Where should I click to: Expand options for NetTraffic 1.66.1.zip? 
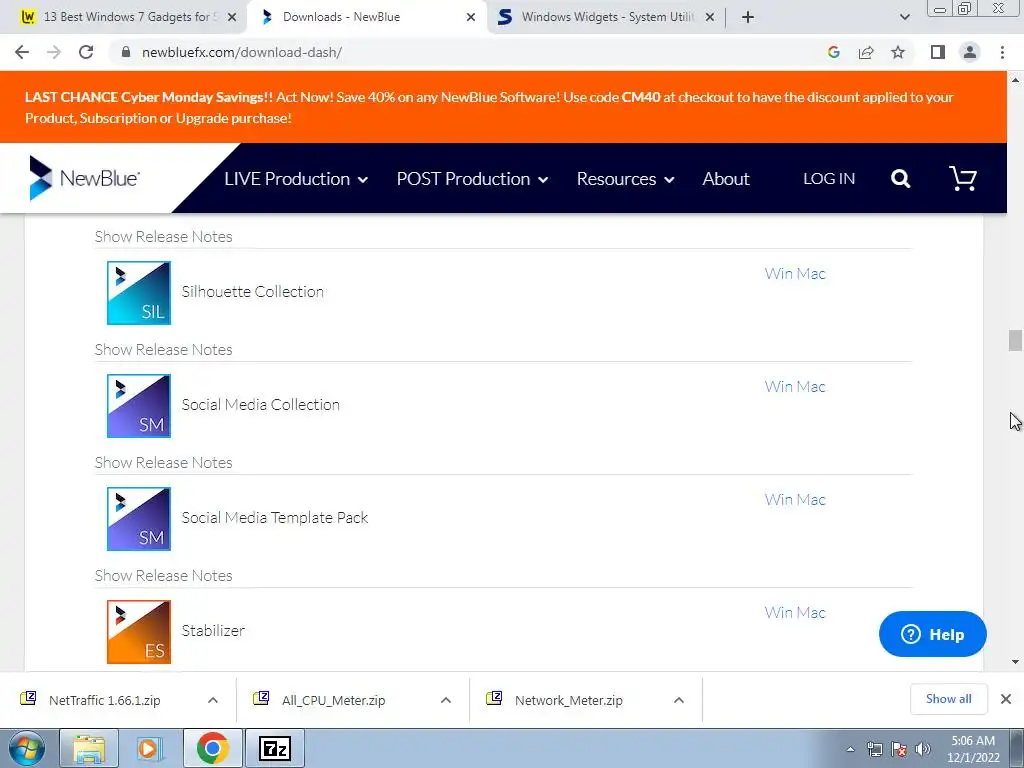pyautogui.click(x=213, y=700)
